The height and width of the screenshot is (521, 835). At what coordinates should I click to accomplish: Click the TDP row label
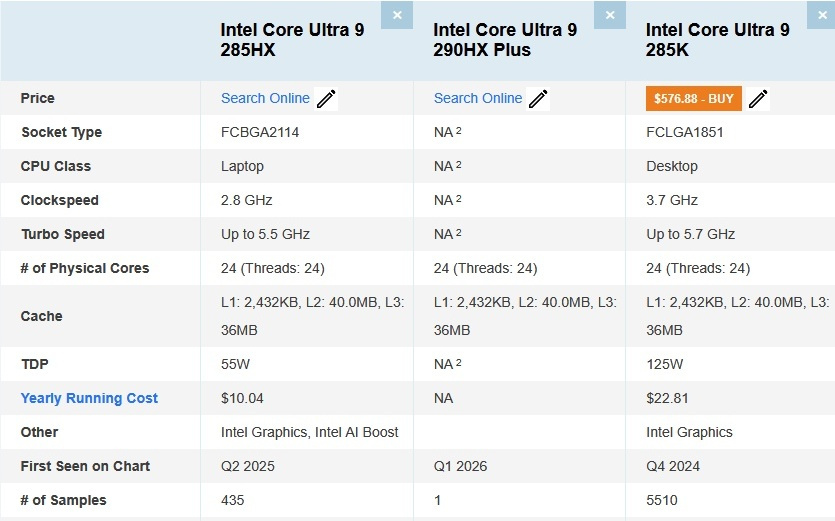(34, 364)
